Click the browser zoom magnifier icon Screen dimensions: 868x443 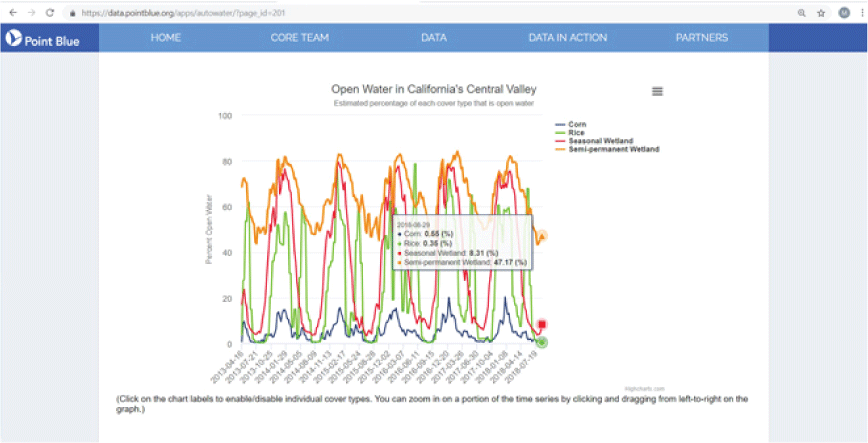coord(802,13)
